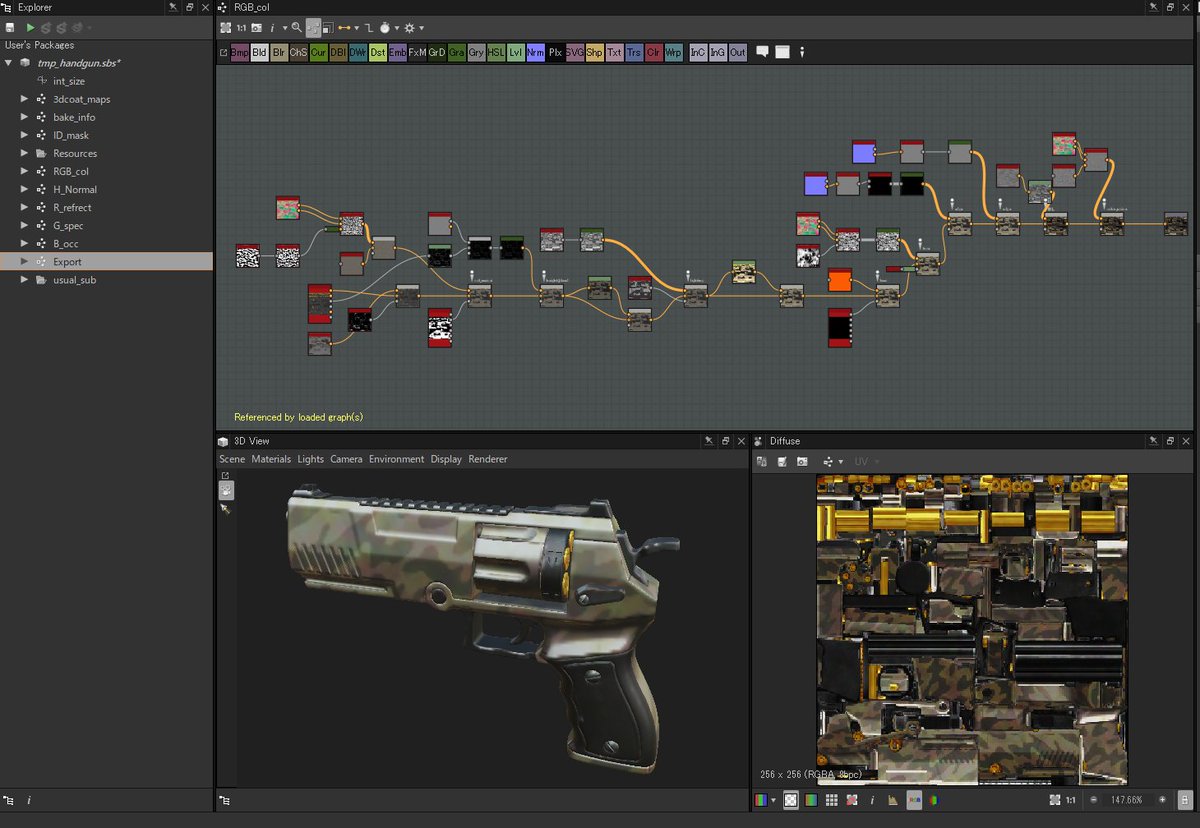Screen dimensions: 1200x828
Task: Add a Curve (Cur) node
Action: click(319, 52)
